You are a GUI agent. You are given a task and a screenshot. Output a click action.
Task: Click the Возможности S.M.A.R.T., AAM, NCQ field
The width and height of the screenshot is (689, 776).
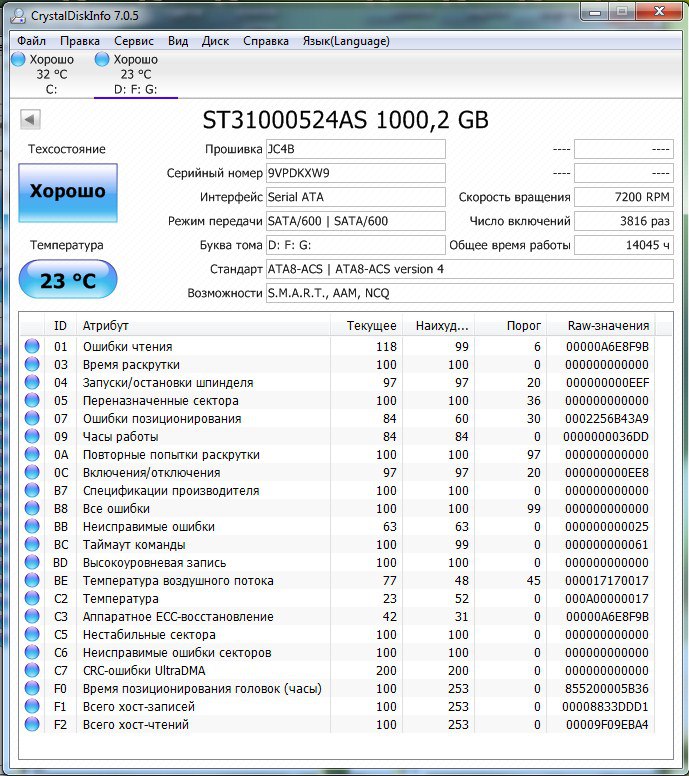pyautogui.click(x=470, y=293)
